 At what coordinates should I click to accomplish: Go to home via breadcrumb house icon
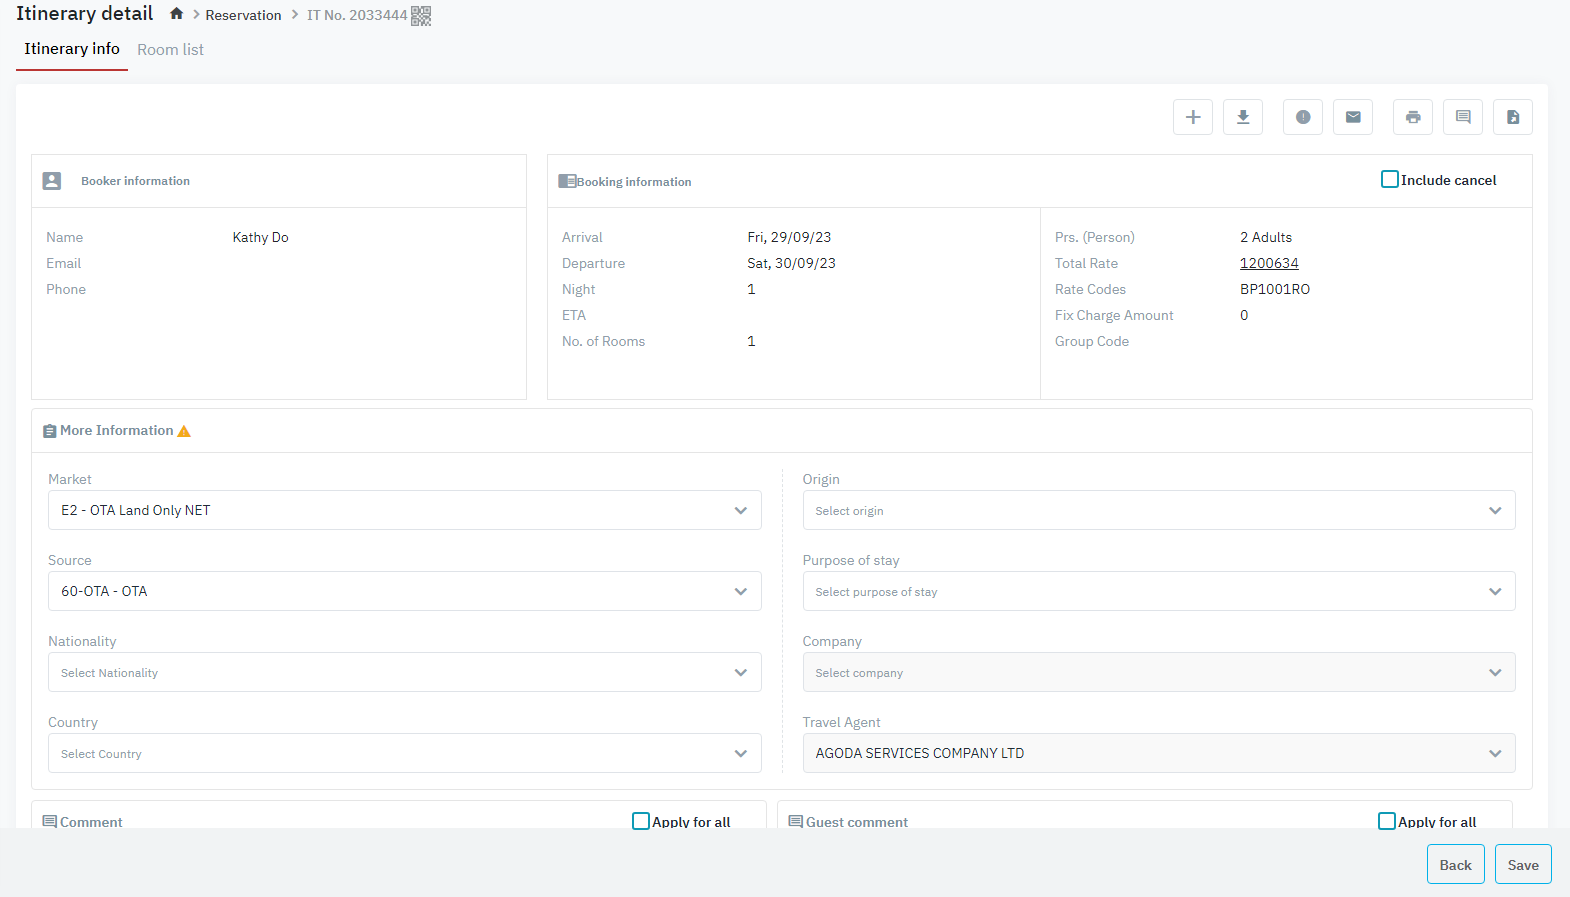176,14
